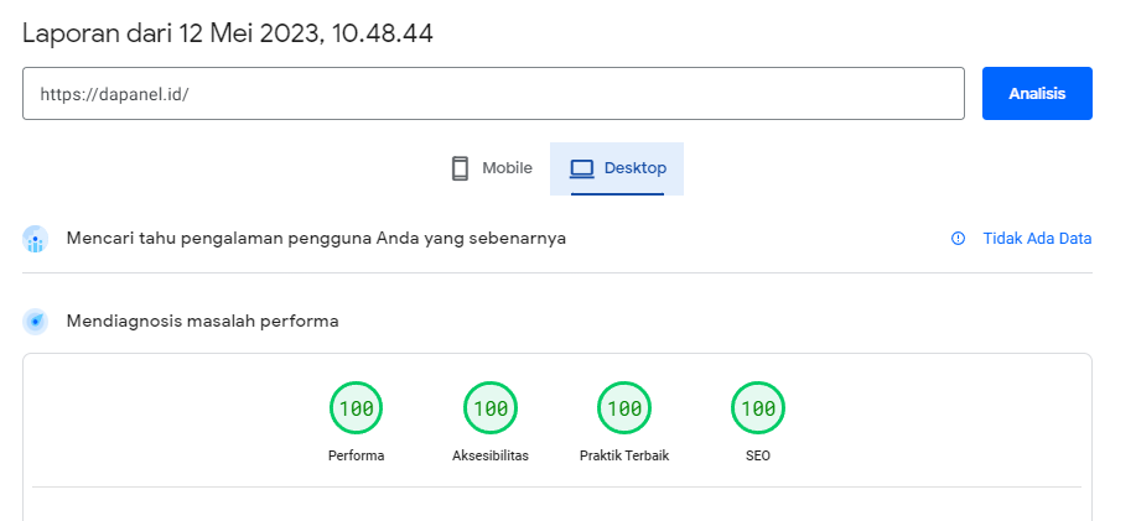Click the phone icon beside Mobile
This screenshot has width=1137, height=522.
[x=460, y=168]
